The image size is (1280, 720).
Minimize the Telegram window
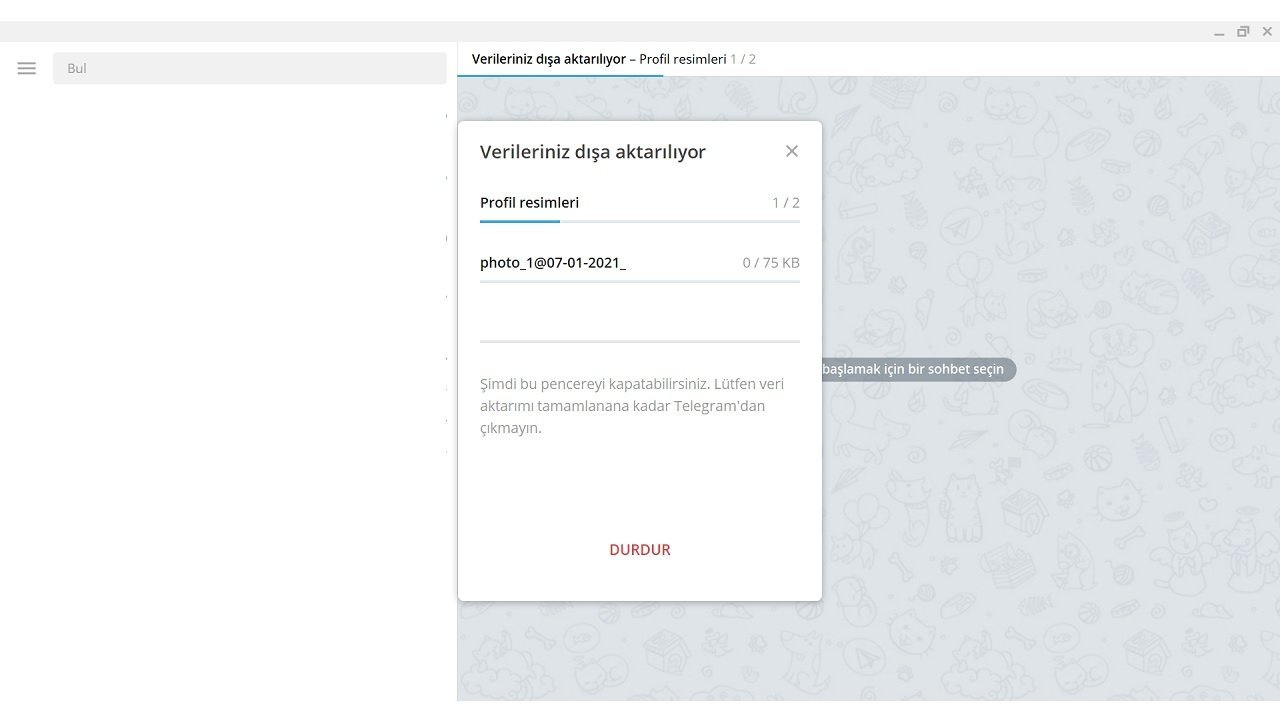pyautogui.click(x=1219, y=32)
